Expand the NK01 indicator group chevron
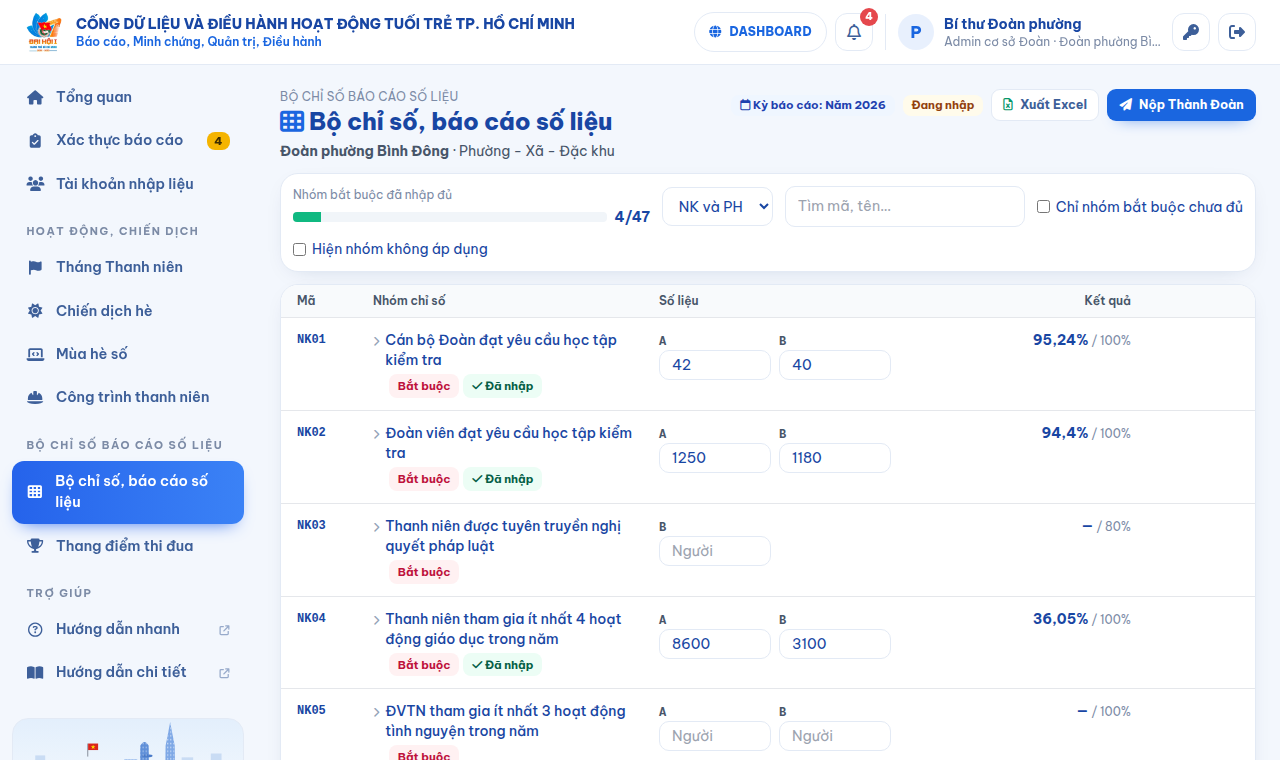The image size is (1280, 760). pos(377,341)
